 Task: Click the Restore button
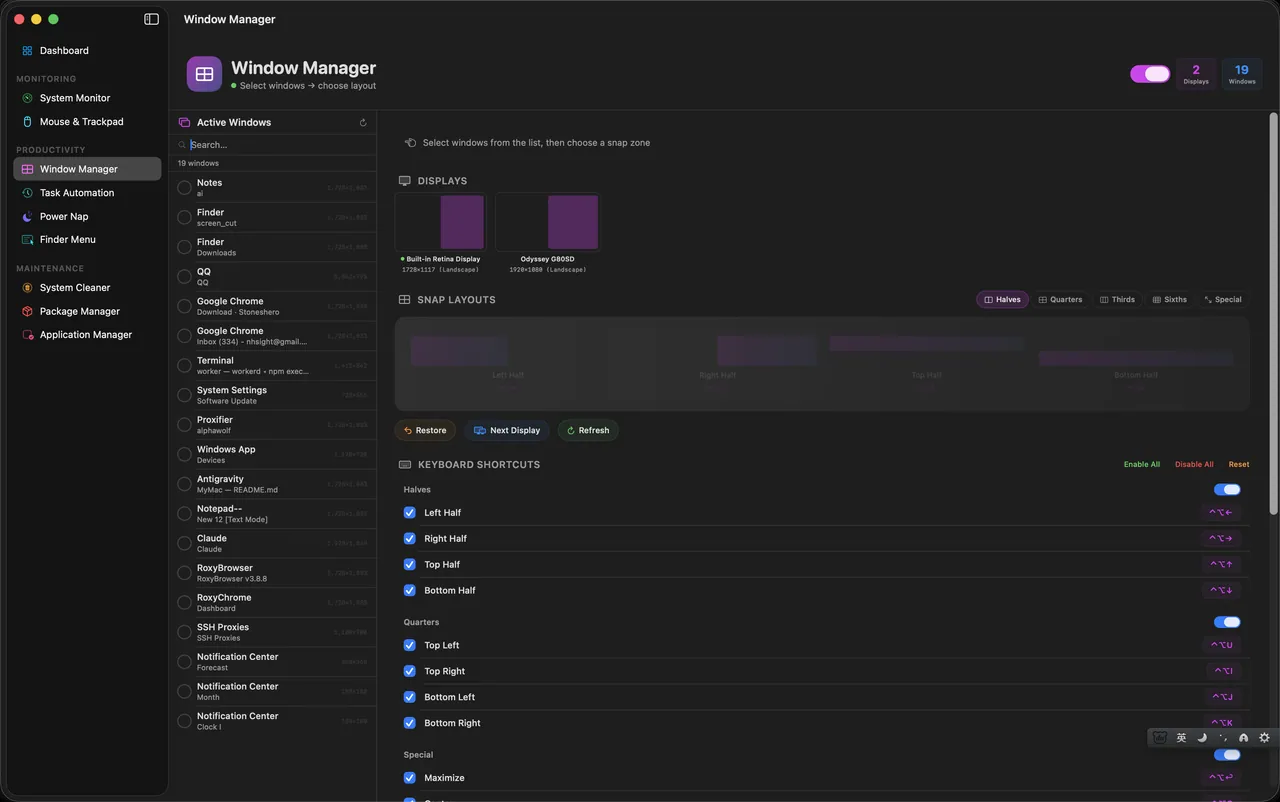[x=425, y=431]
